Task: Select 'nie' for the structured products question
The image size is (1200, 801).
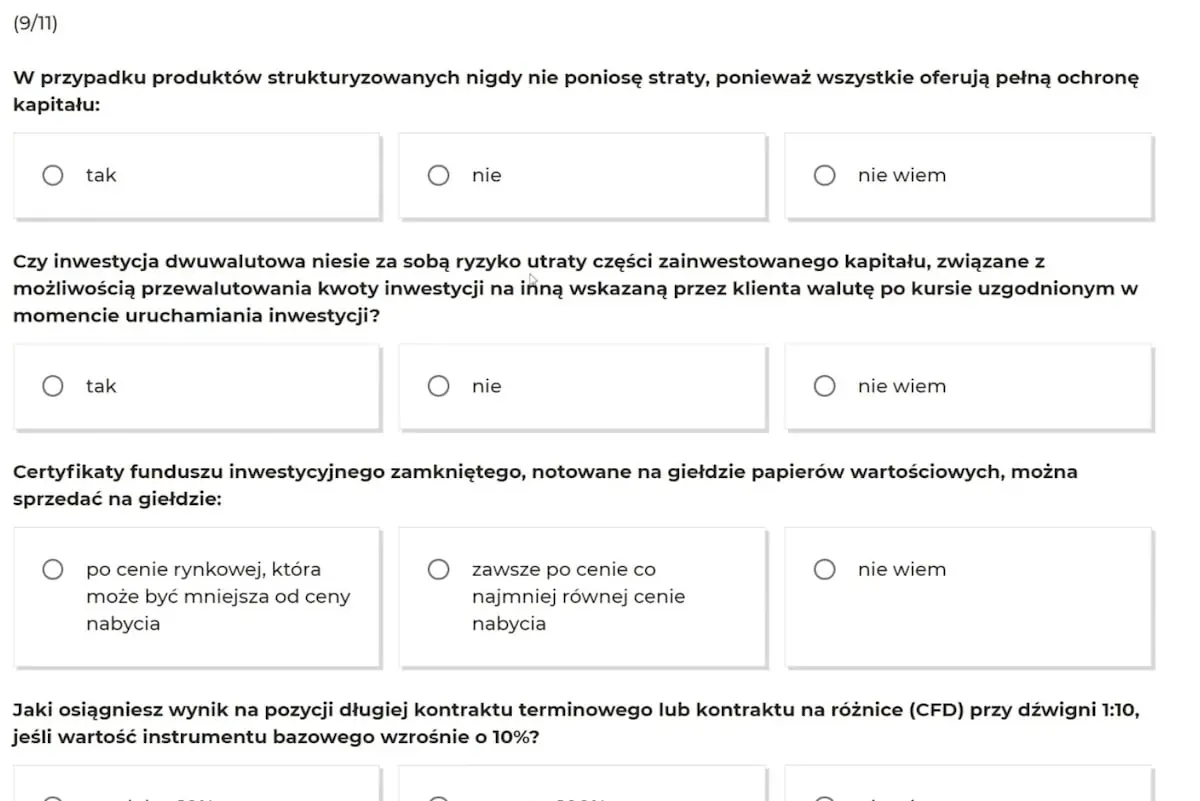Action: click(438, 175)
